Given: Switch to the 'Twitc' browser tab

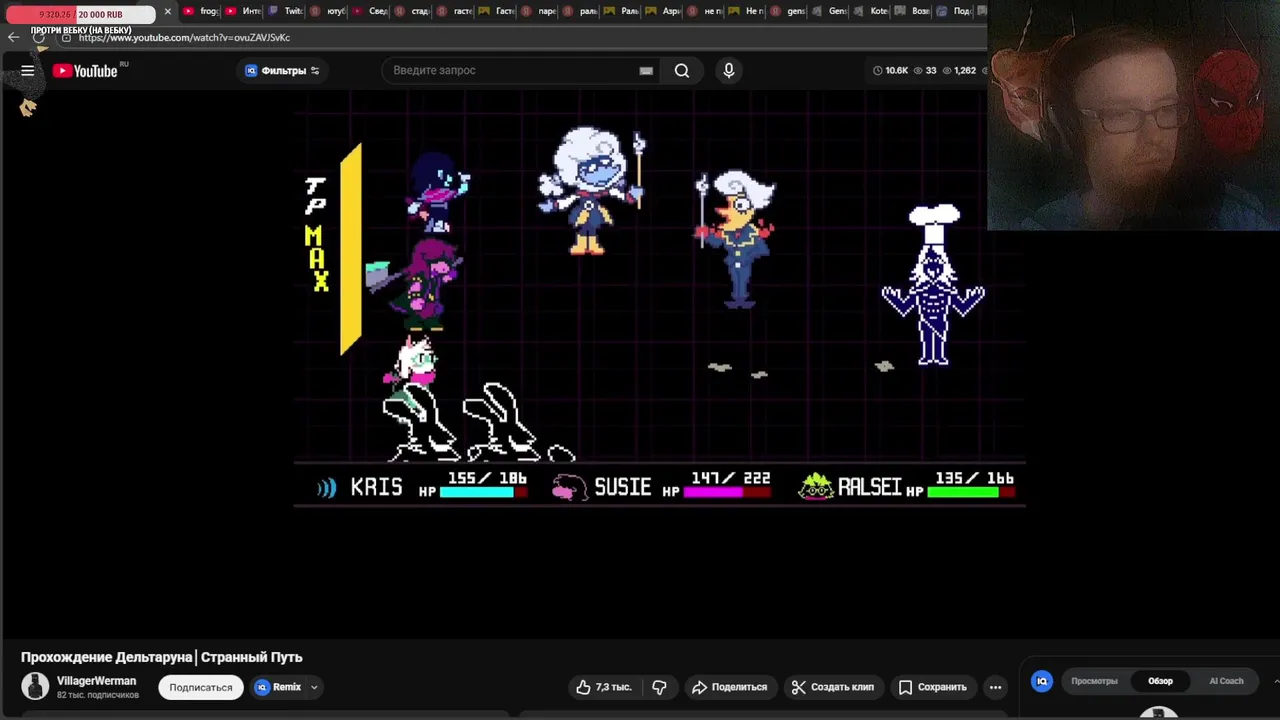Looking at the screenshot, I should tap(285, 11).
